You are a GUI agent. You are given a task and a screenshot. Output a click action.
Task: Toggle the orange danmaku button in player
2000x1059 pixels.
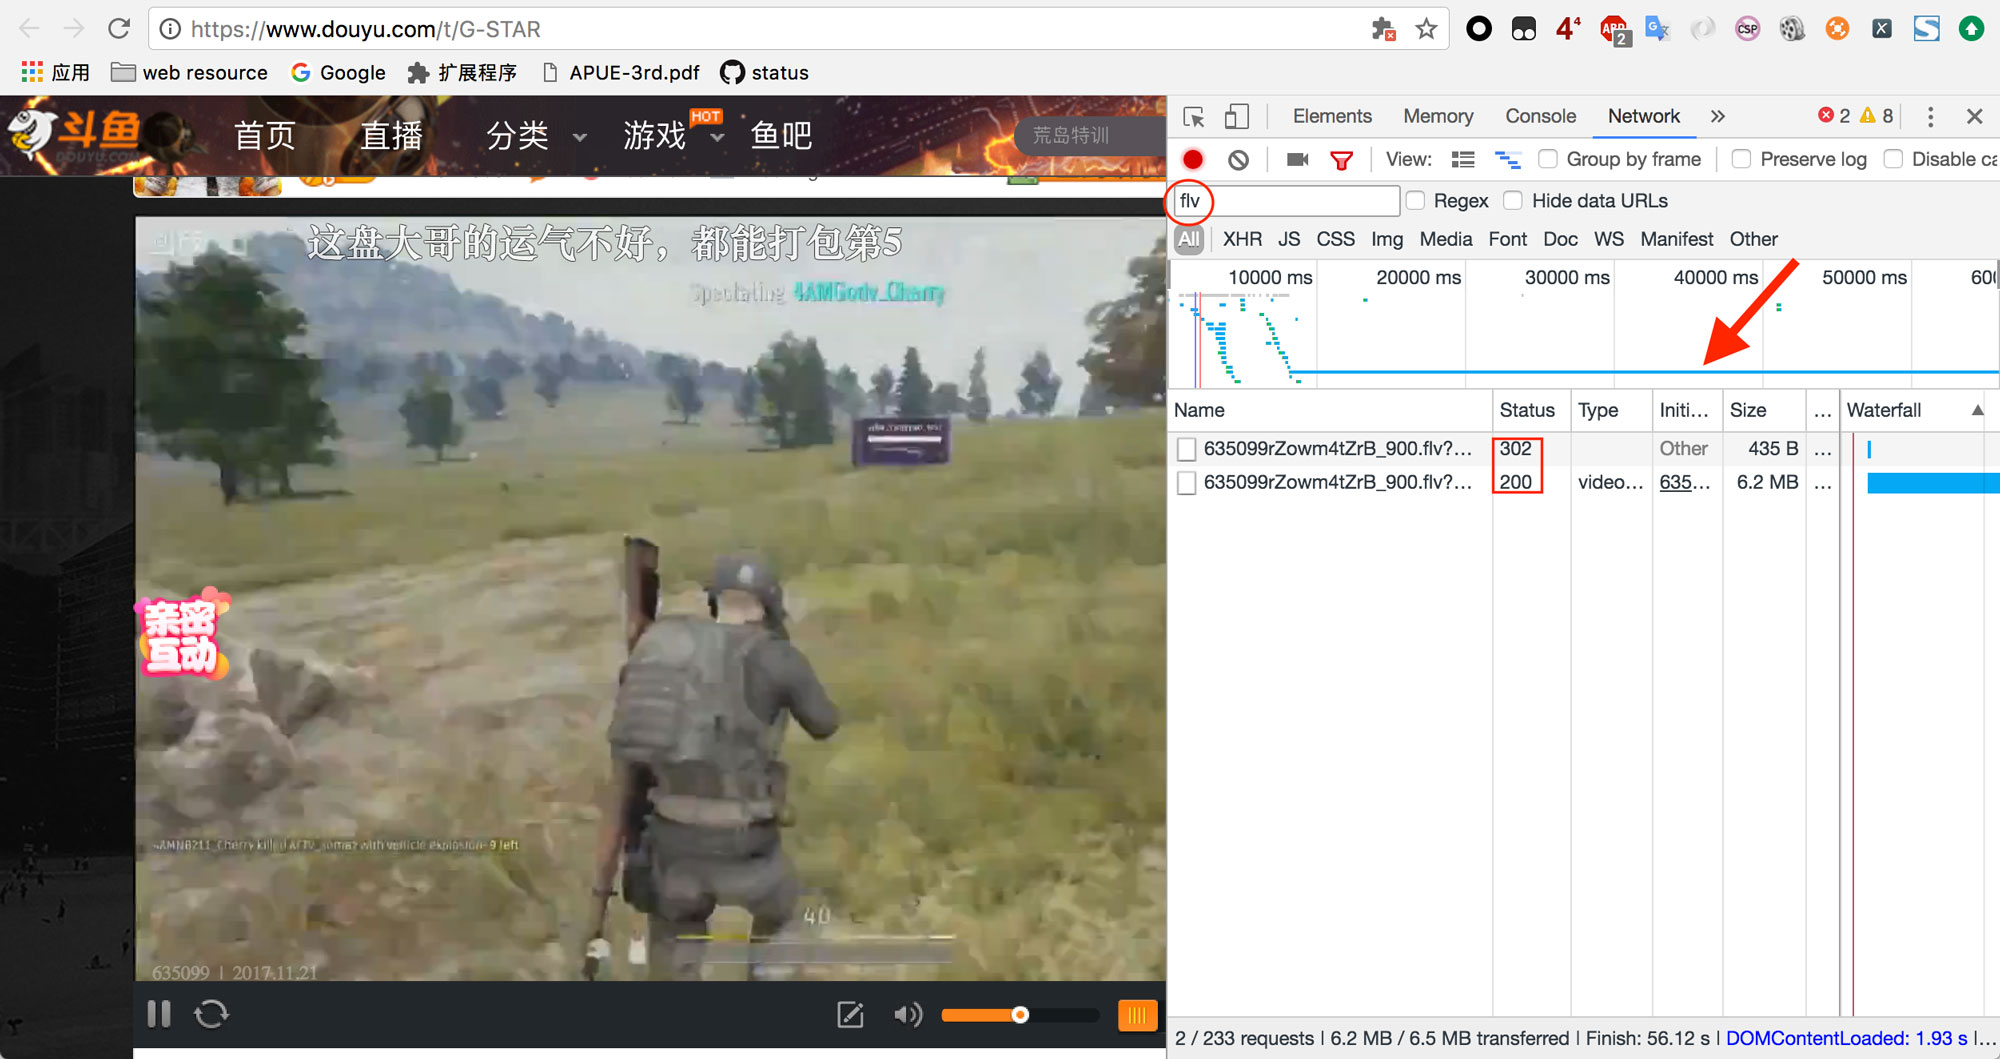click(x=1138, y=1015)
